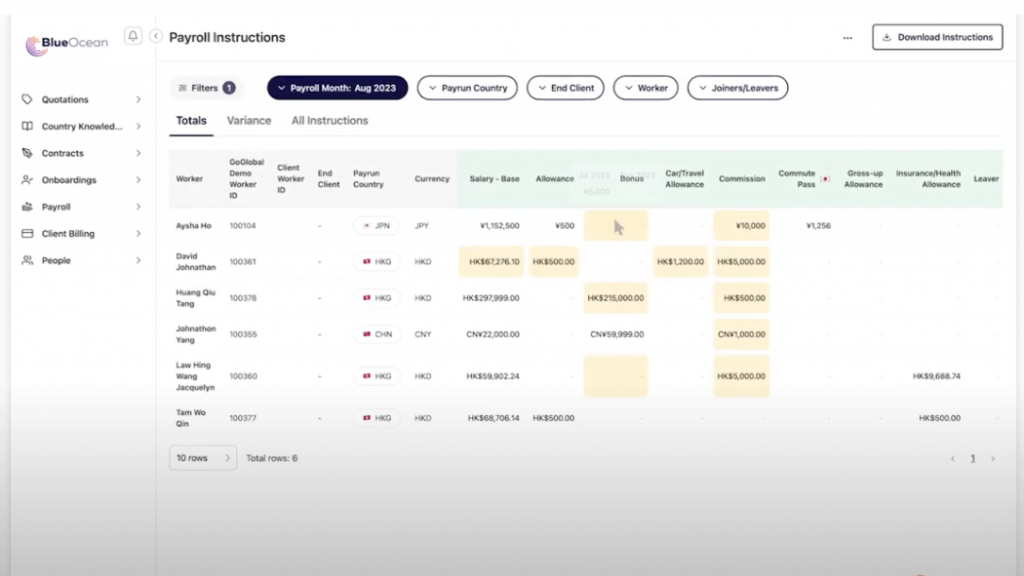Switch to the Totals tab

pyautogui.click(x=191, y=121)
